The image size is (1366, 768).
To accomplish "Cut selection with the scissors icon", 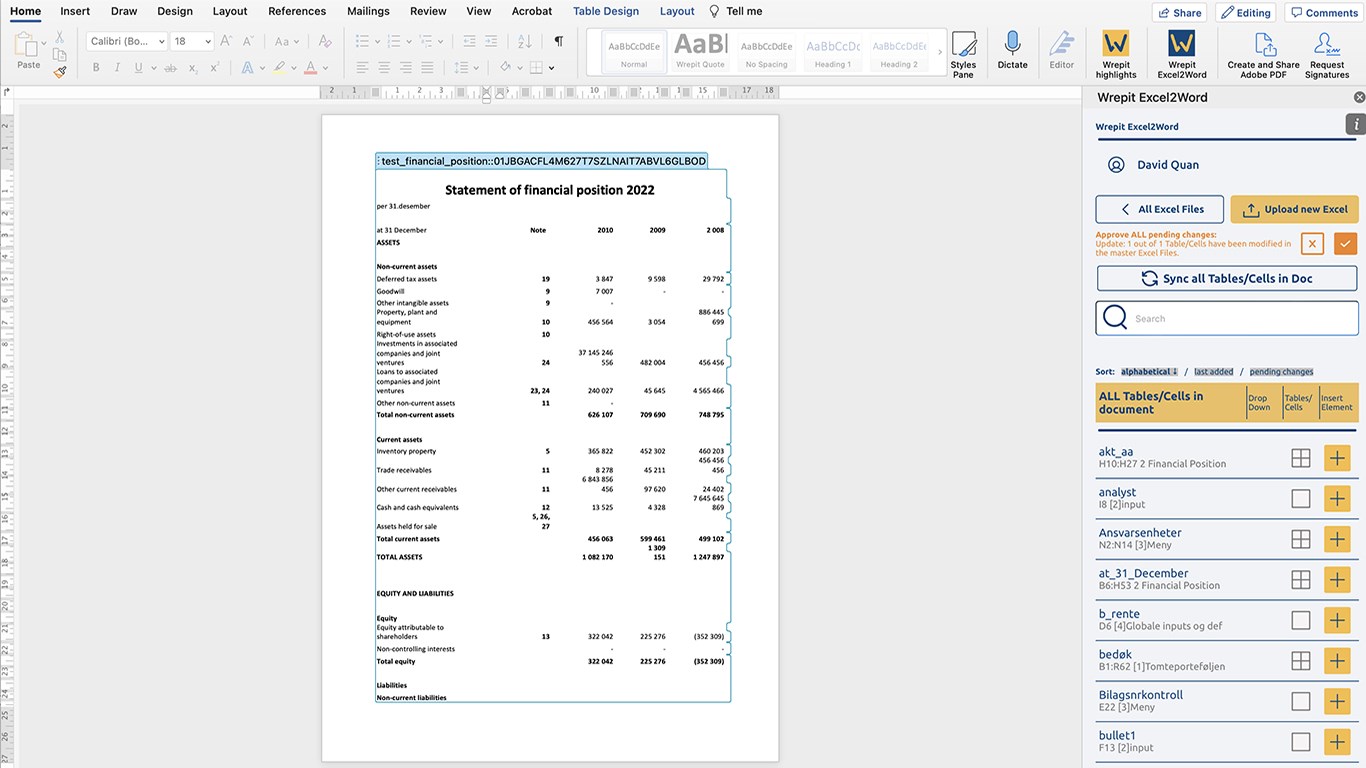I will [x=60, y=37].
